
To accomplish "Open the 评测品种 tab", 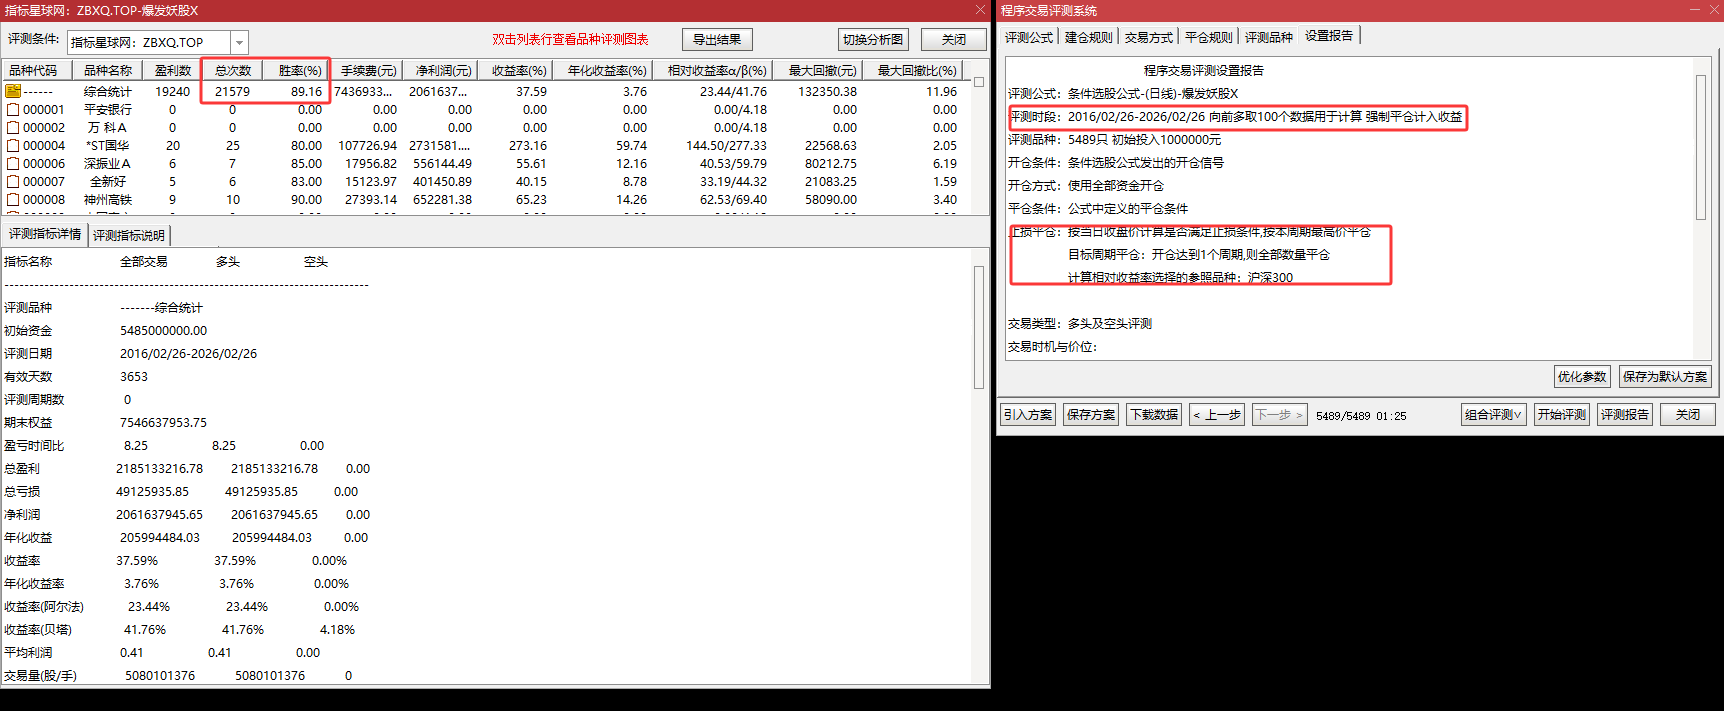I will (x=1268, y=37).
